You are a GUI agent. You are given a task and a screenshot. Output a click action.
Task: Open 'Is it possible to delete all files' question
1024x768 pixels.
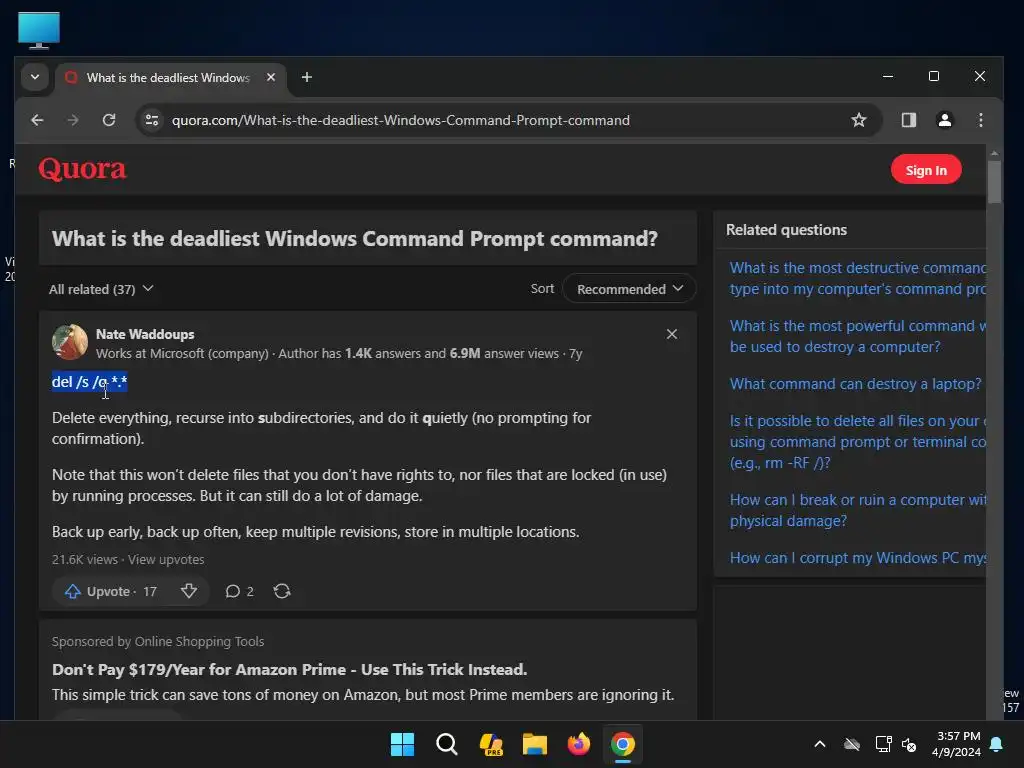click(x=857, y=441)
